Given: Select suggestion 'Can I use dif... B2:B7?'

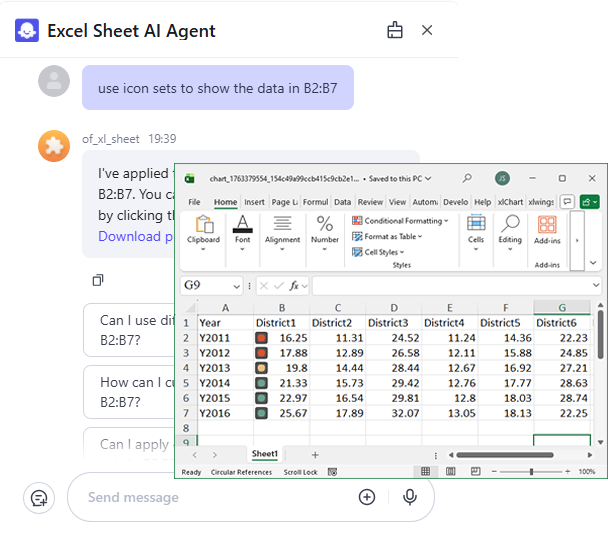Looking at the screenshot, I should click(x=129, y=330).
